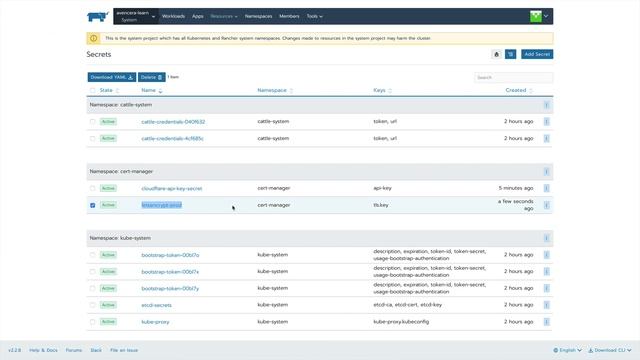The width and height of the screenshot is (640, 360).
Task: Open the Members page
Action: [289, 16]
